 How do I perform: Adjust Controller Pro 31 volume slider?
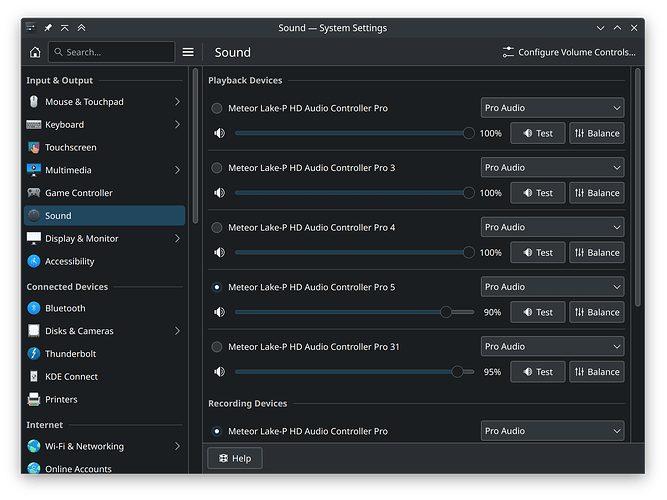pyautogui.click(x=354, y=372)
